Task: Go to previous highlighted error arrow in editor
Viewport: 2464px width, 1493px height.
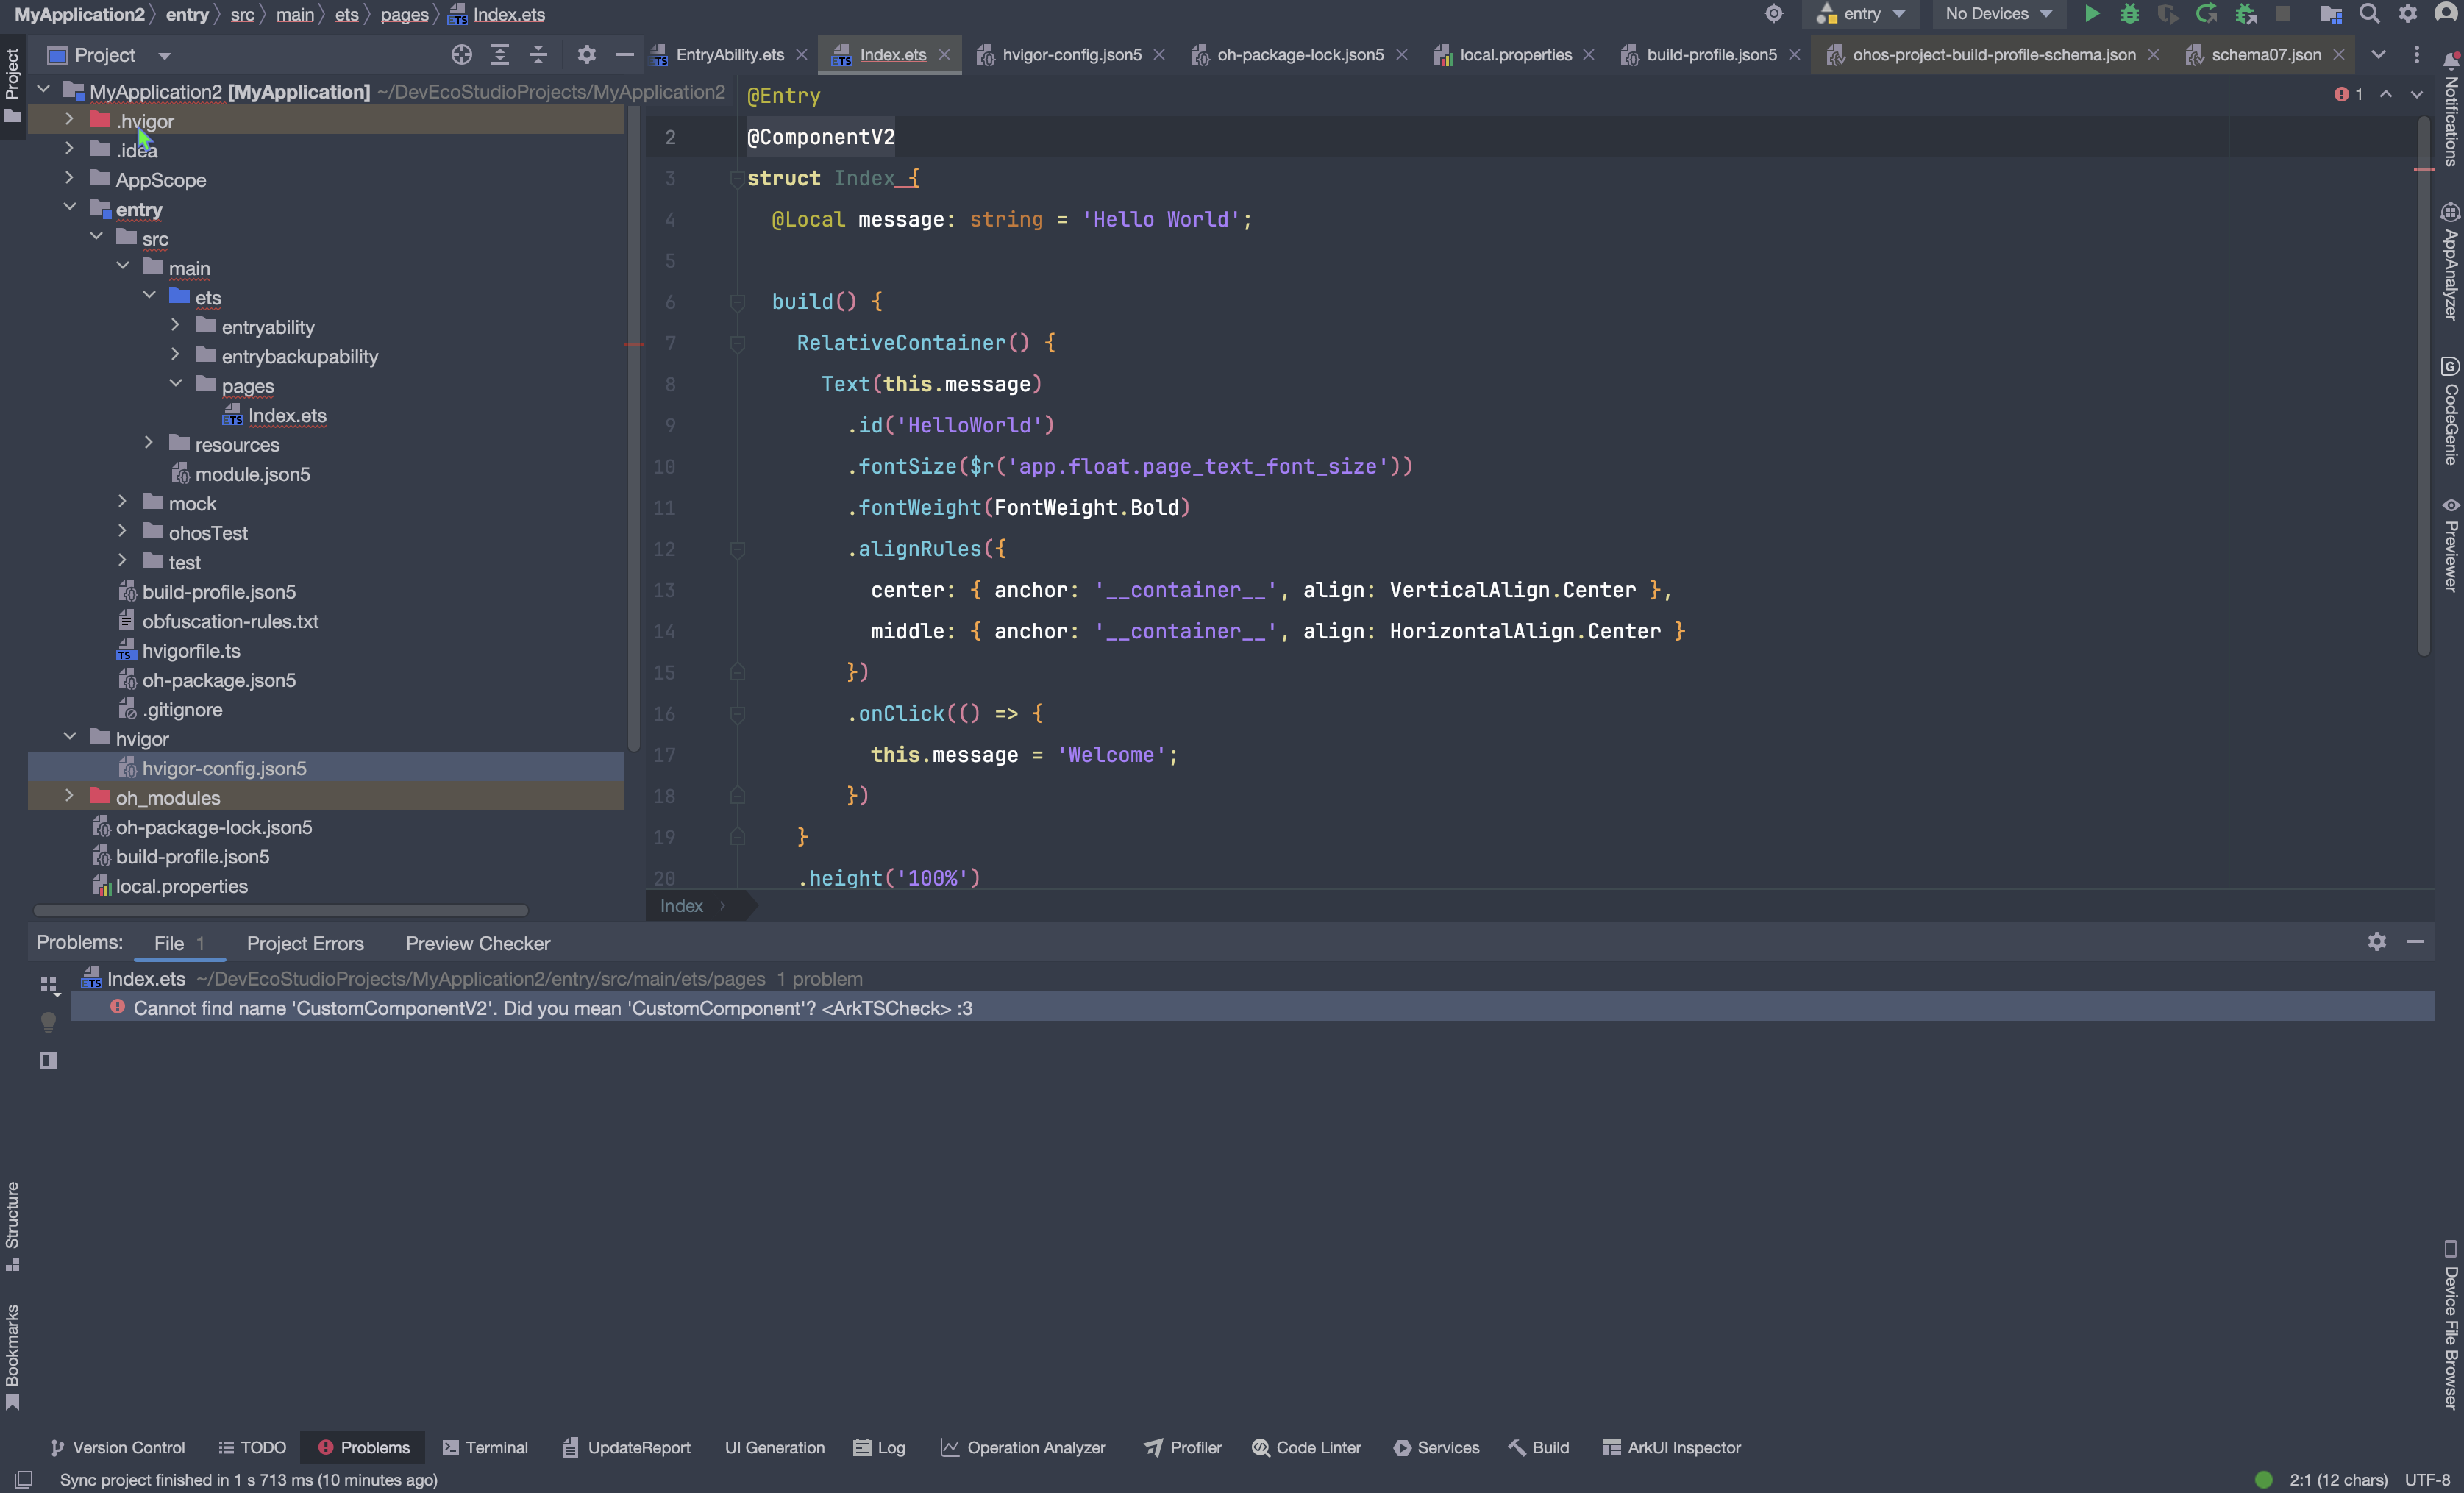Action: tap(2386, 94)
